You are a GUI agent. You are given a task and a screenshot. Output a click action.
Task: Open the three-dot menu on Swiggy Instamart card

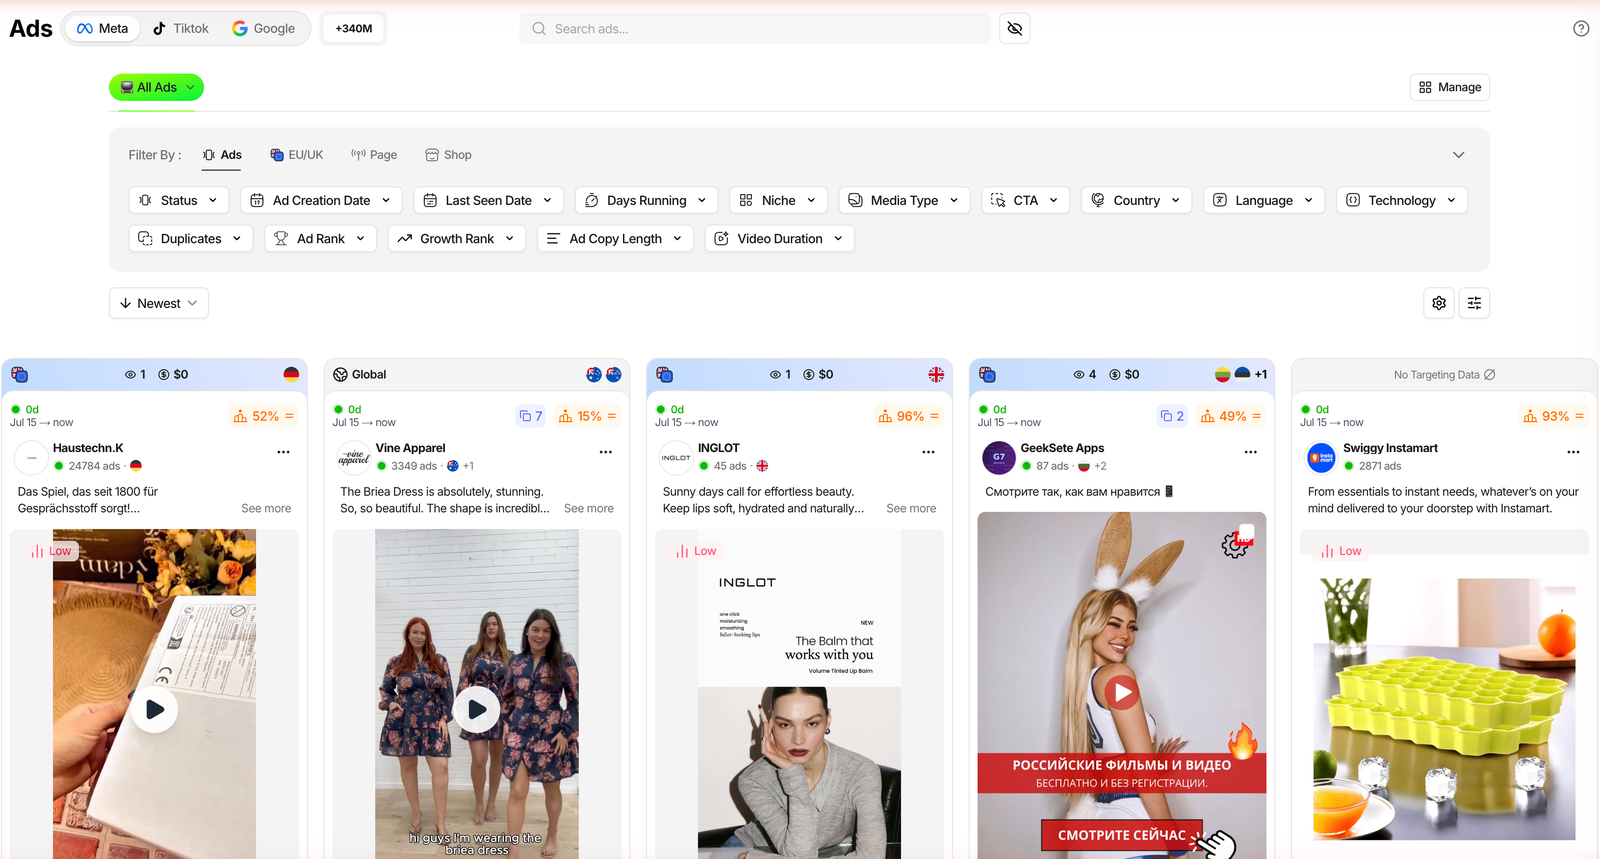pyautogui.click(x=1573, y=452)
